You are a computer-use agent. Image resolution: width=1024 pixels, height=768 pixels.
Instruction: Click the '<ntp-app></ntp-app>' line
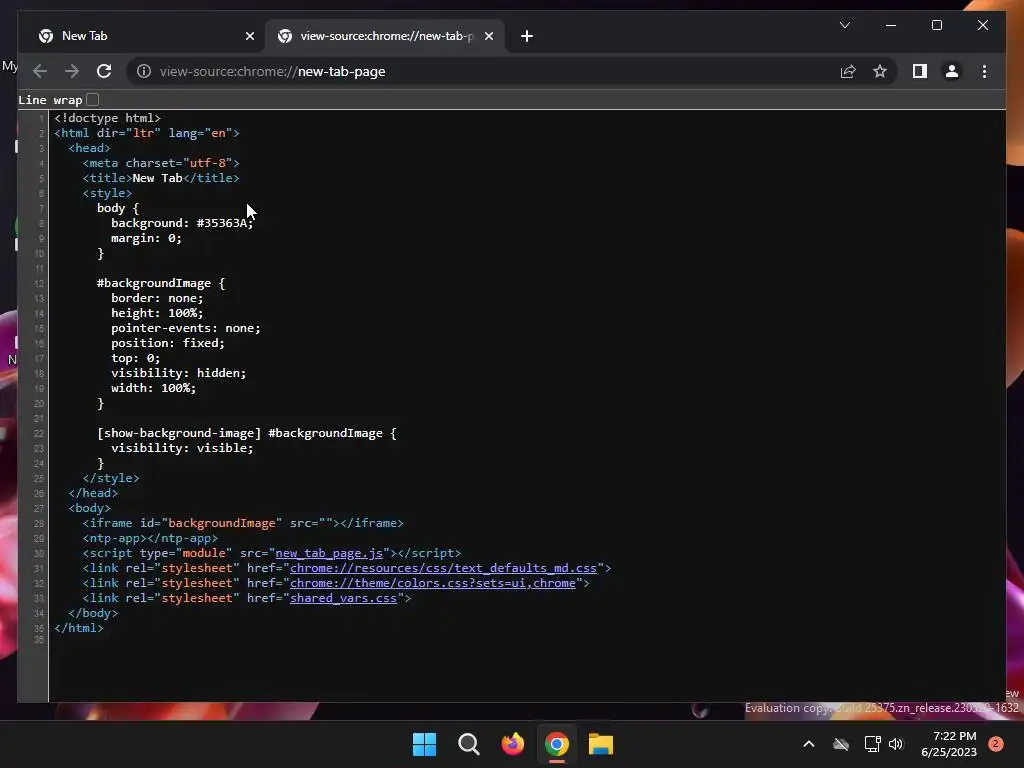pyautogui.click(x=150, y=538)
